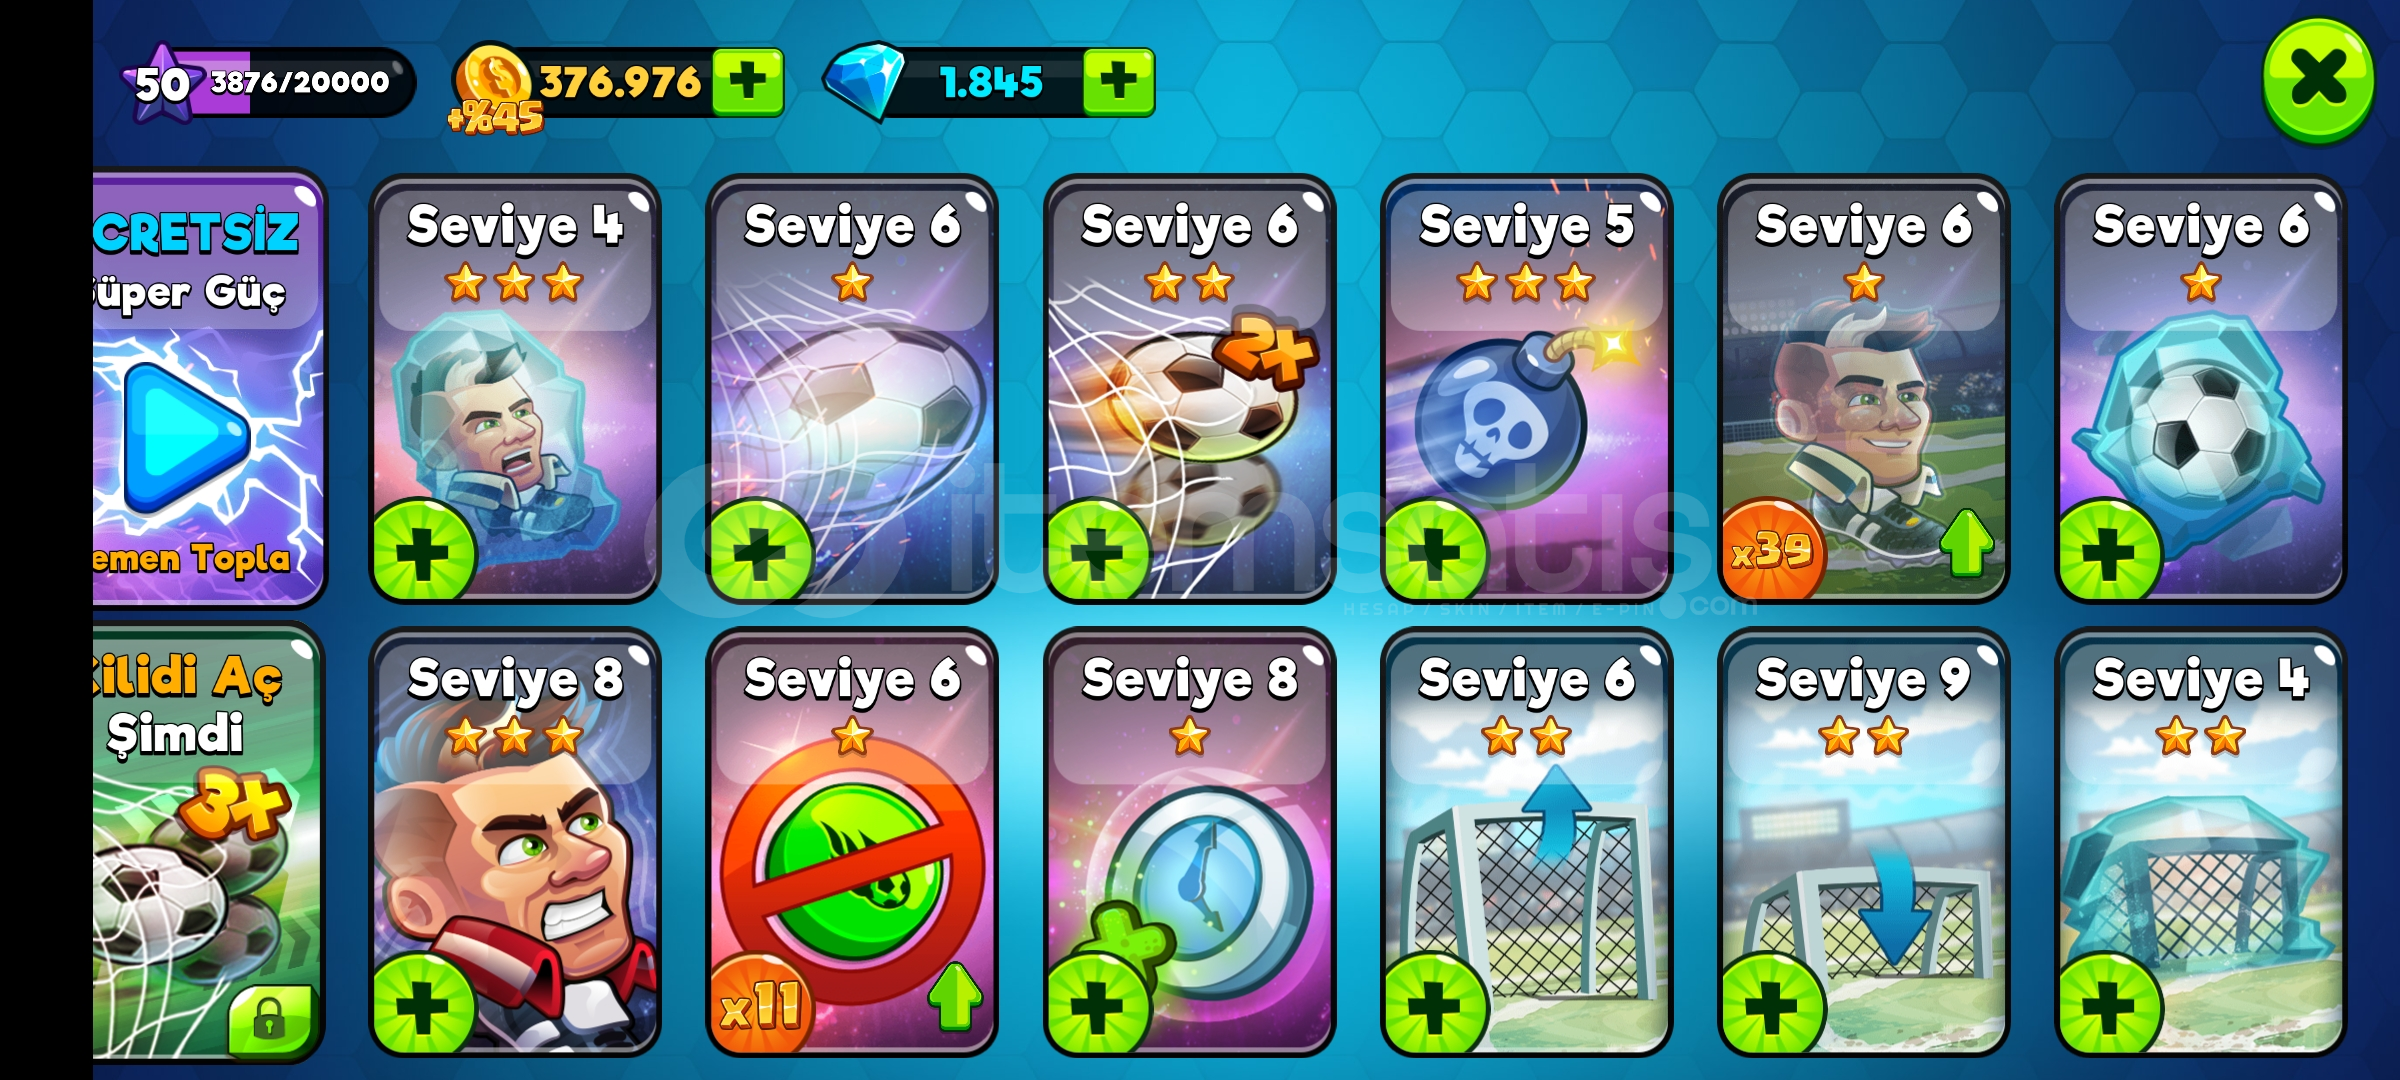Viewport: 2400px width, 1080px height.
Task: Close the power-ups screen with green X
Action: coord(2318,80)
